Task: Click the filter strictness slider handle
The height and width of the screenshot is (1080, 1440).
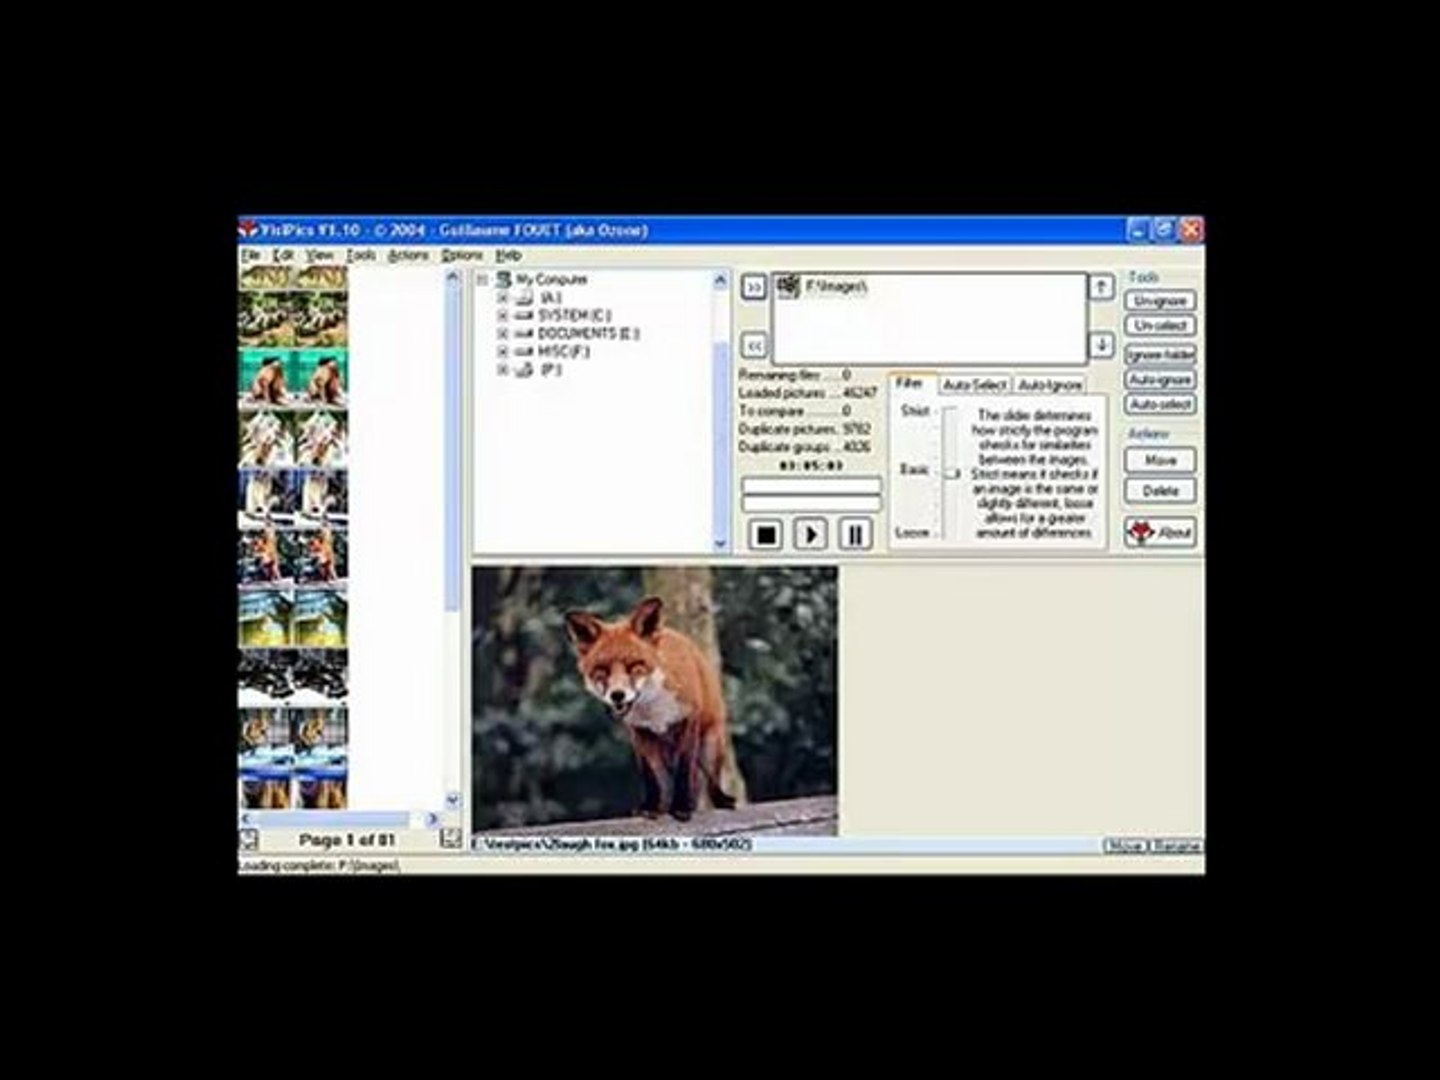Action: (x=952, y=473)
